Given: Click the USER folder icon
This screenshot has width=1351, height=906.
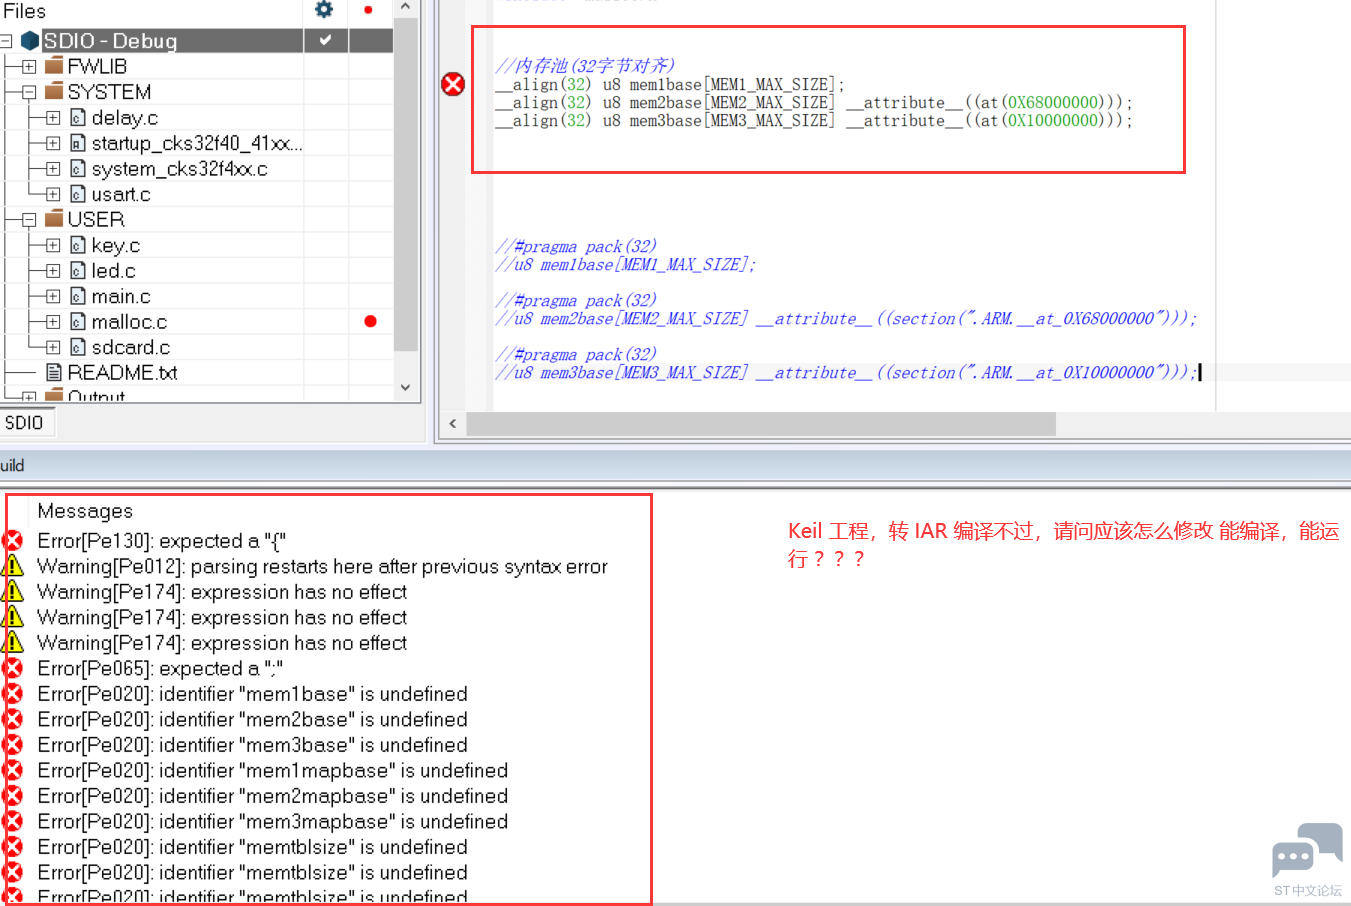Looking at the screenshot, I should [x=54, y=218].
